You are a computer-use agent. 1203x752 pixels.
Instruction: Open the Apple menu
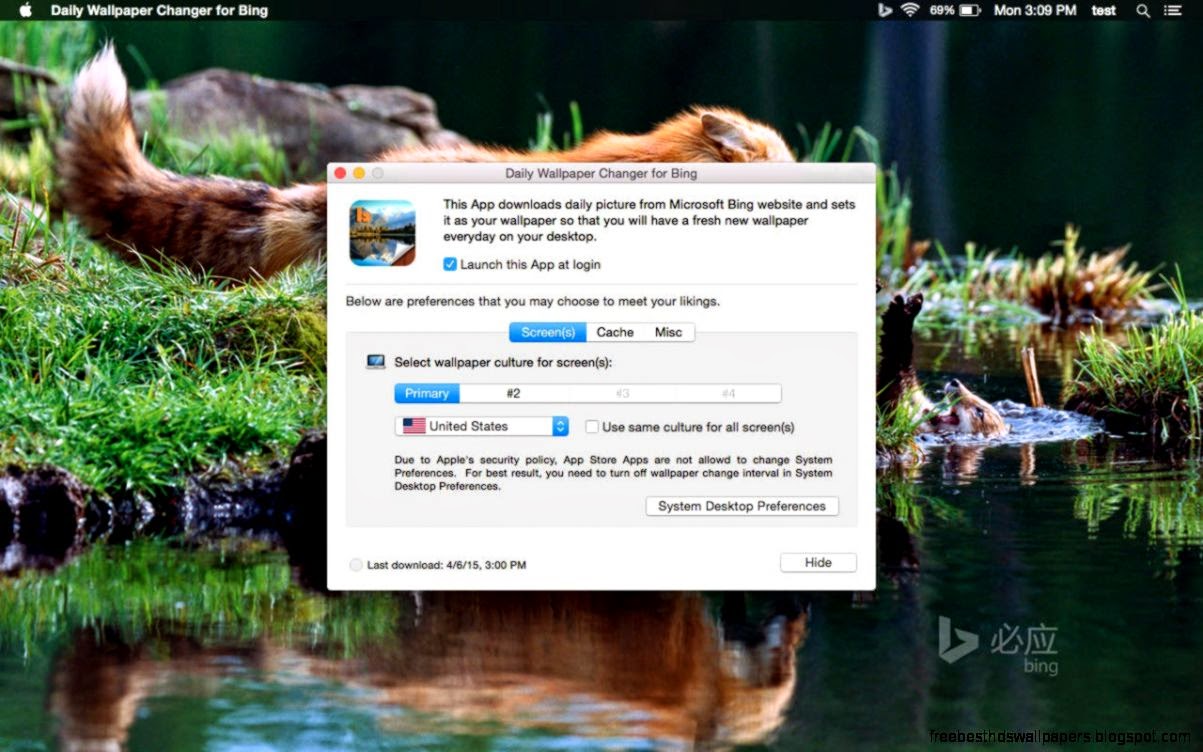tap(25, 10)
